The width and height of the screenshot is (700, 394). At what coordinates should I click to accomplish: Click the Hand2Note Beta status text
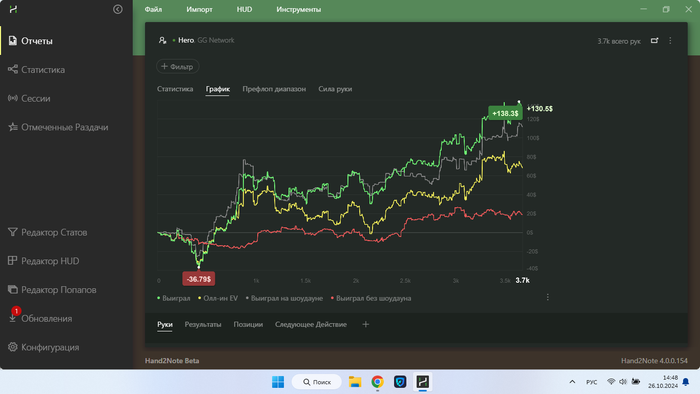(172, 361)
